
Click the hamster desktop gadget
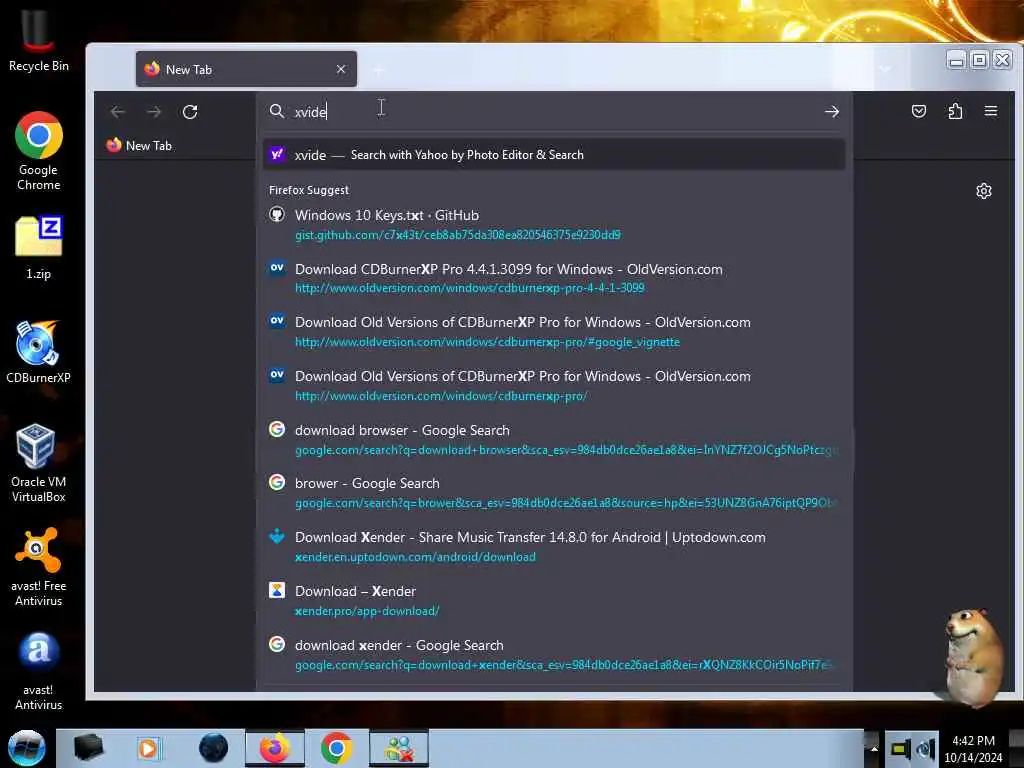[x=974, y=656]
